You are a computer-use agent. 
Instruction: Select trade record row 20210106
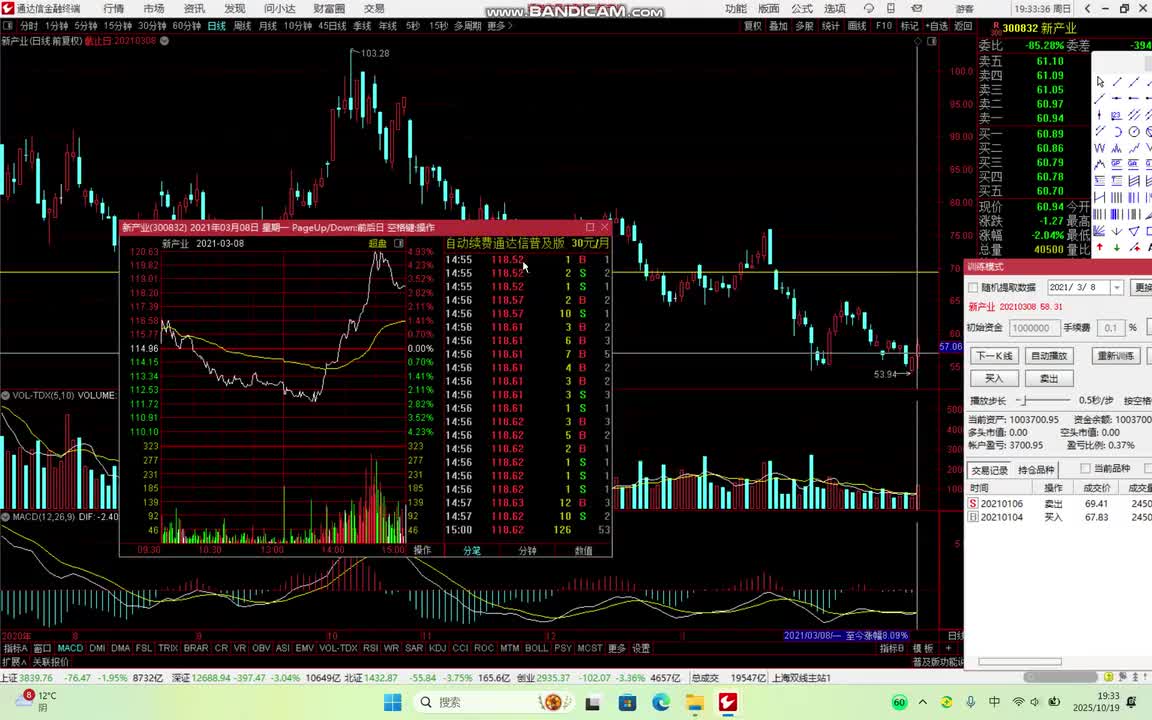tap(1059, 503)
